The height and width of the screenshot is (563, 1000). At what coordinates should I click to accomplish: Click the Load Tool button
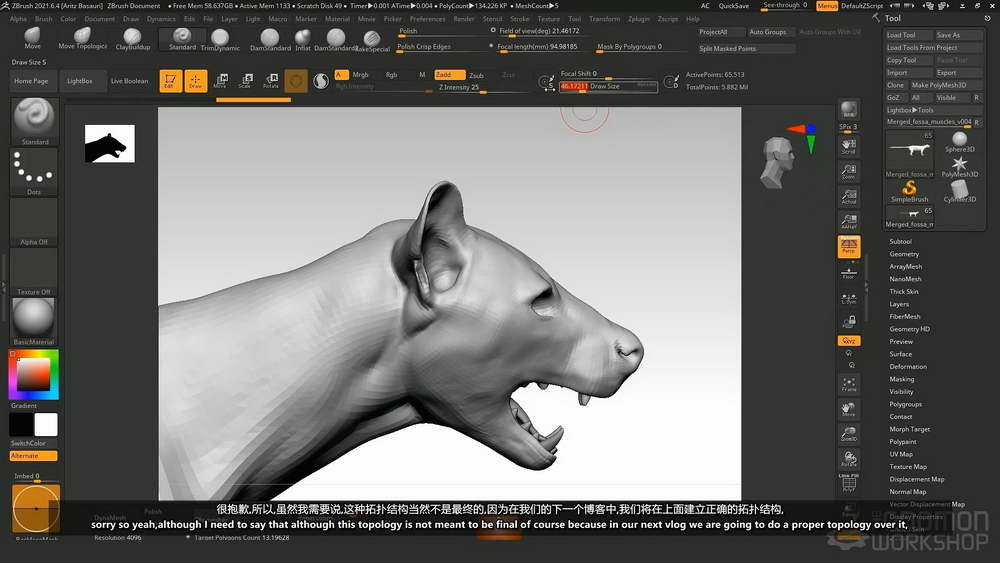[909, 35]
